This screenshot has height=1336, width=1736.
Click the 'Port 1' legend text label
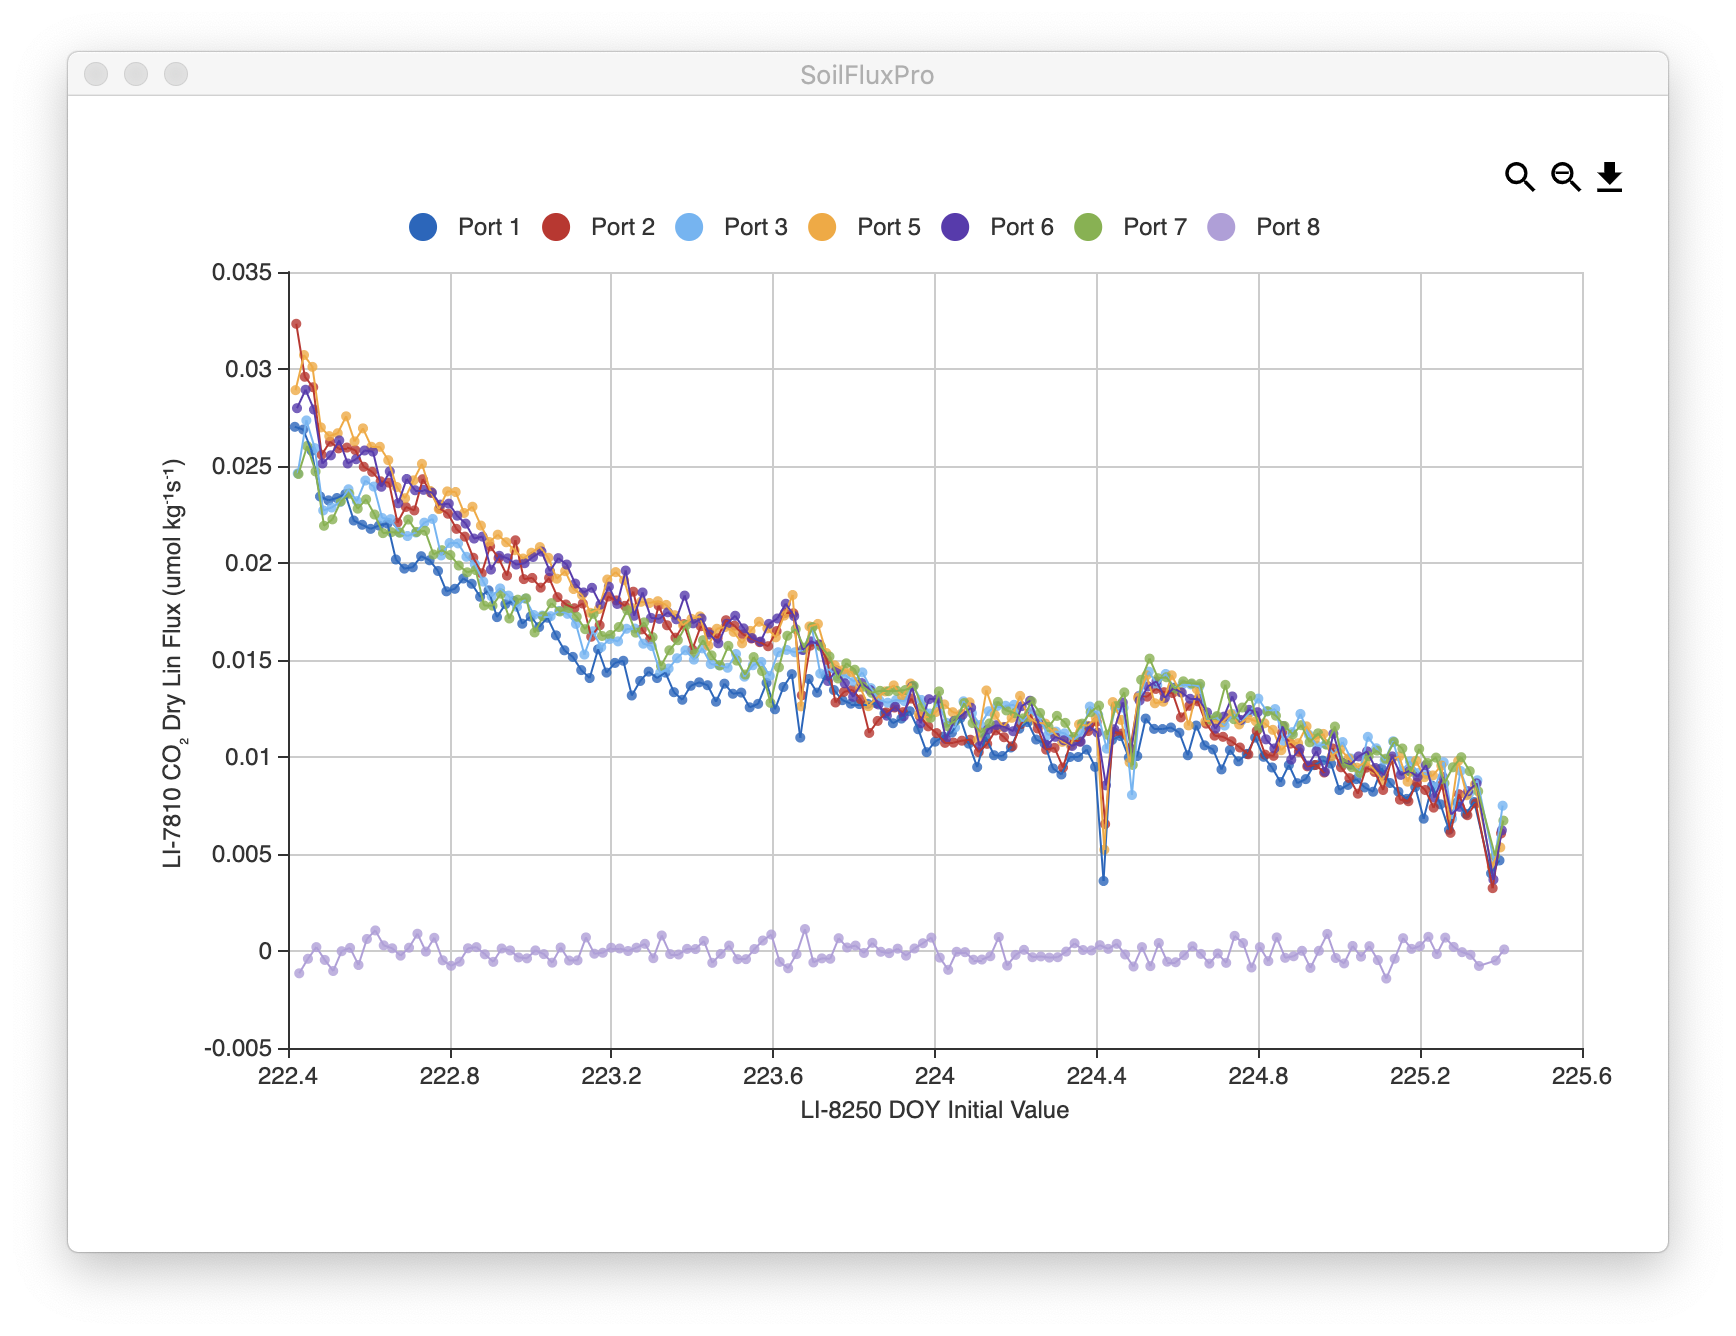pos(489,227)
